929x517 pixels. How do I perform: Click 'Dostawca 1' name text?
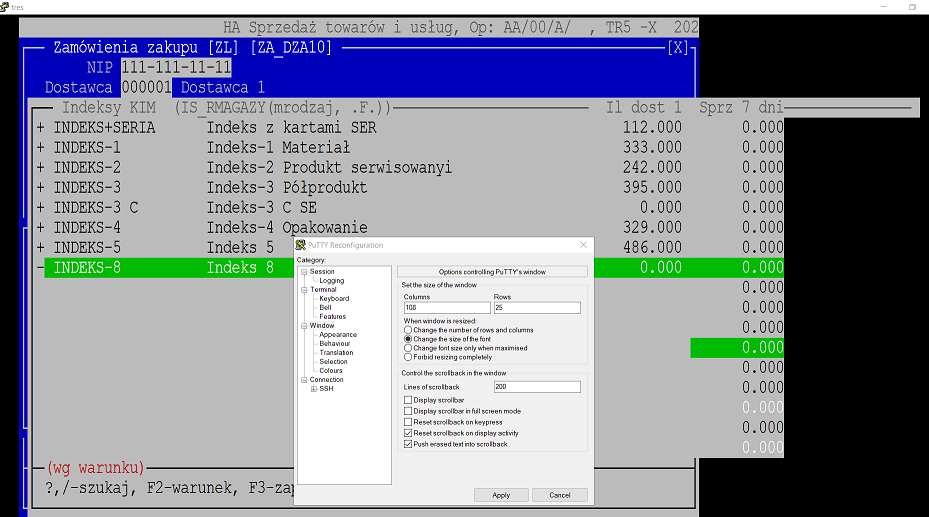coord(223,88)
